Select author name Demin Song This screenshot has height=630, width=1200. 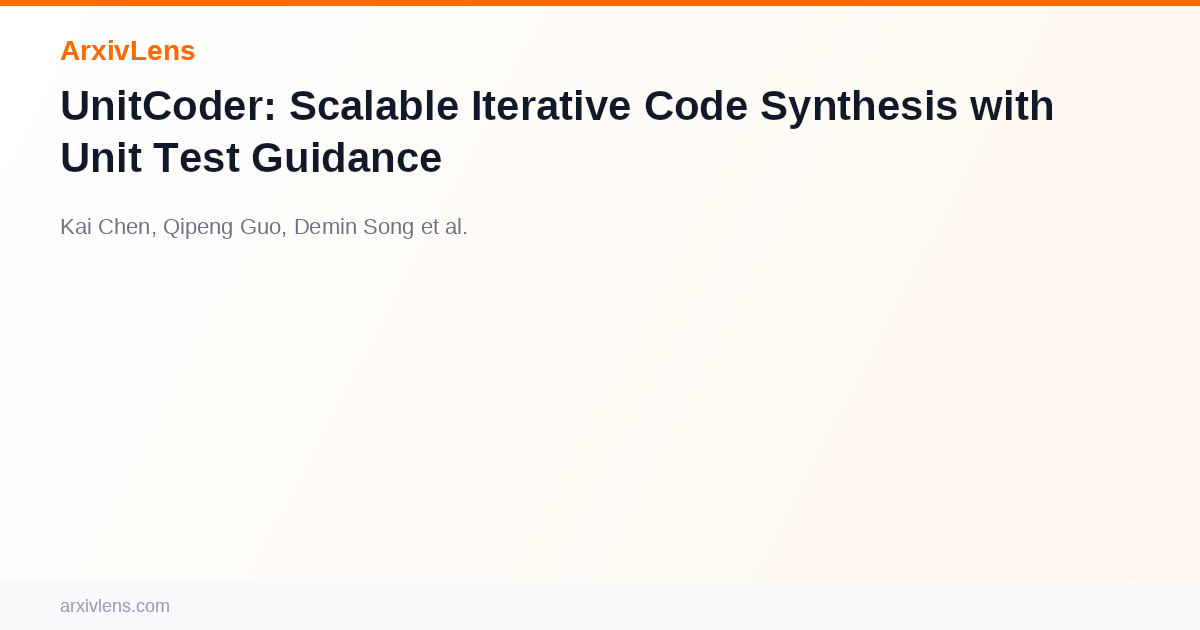354,227
